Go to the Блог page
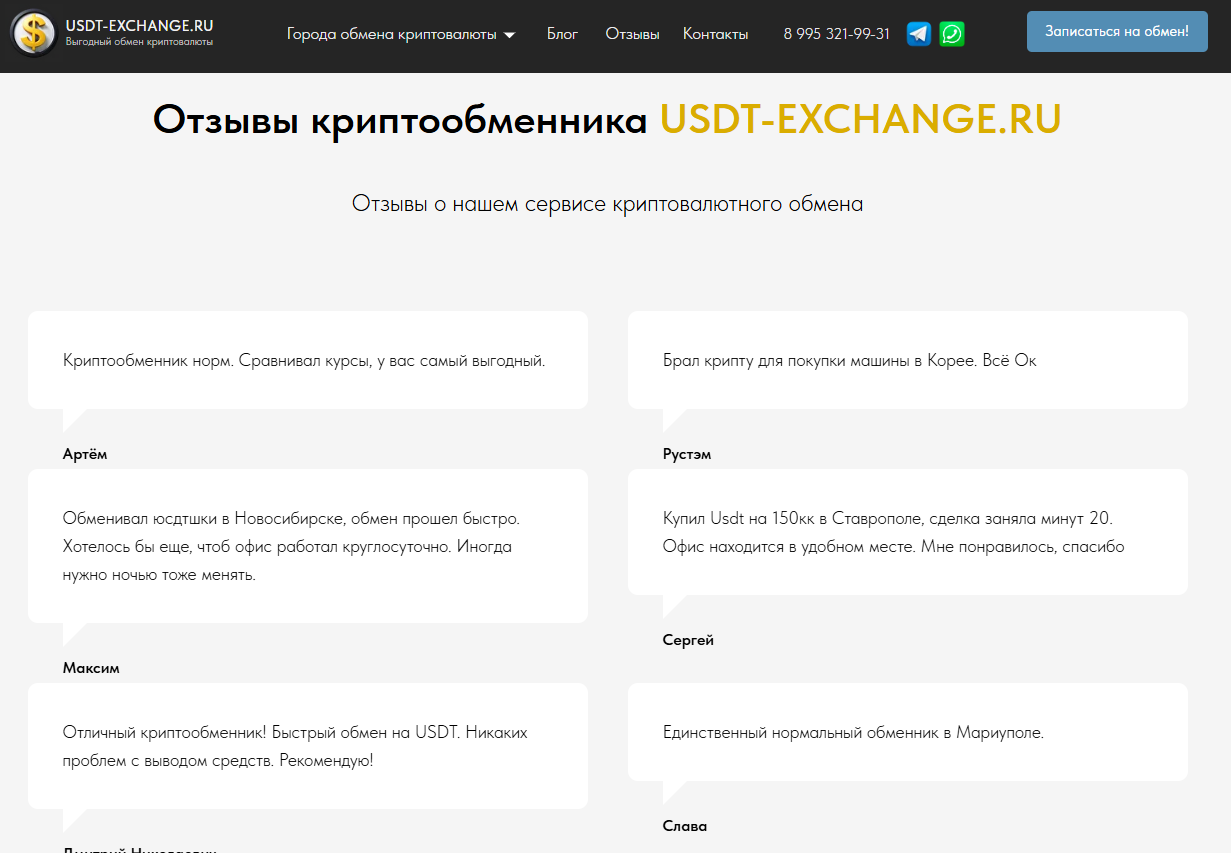 562,34
